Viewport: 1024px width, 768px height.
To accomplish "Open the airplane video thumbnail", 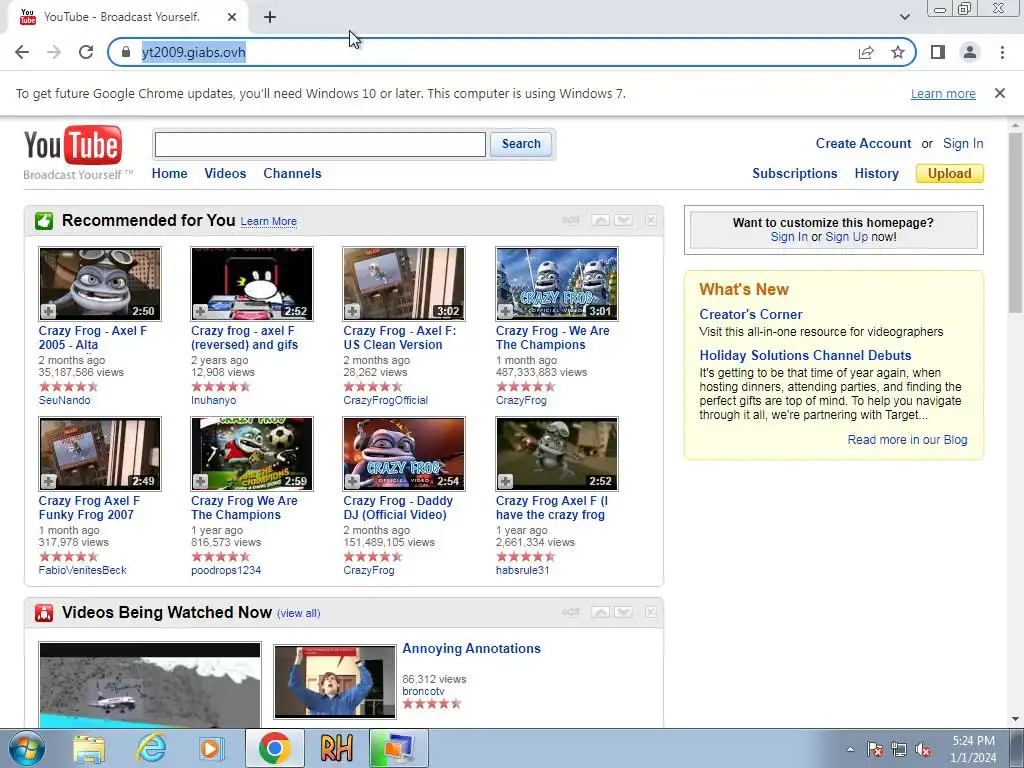I will [150, 685].
